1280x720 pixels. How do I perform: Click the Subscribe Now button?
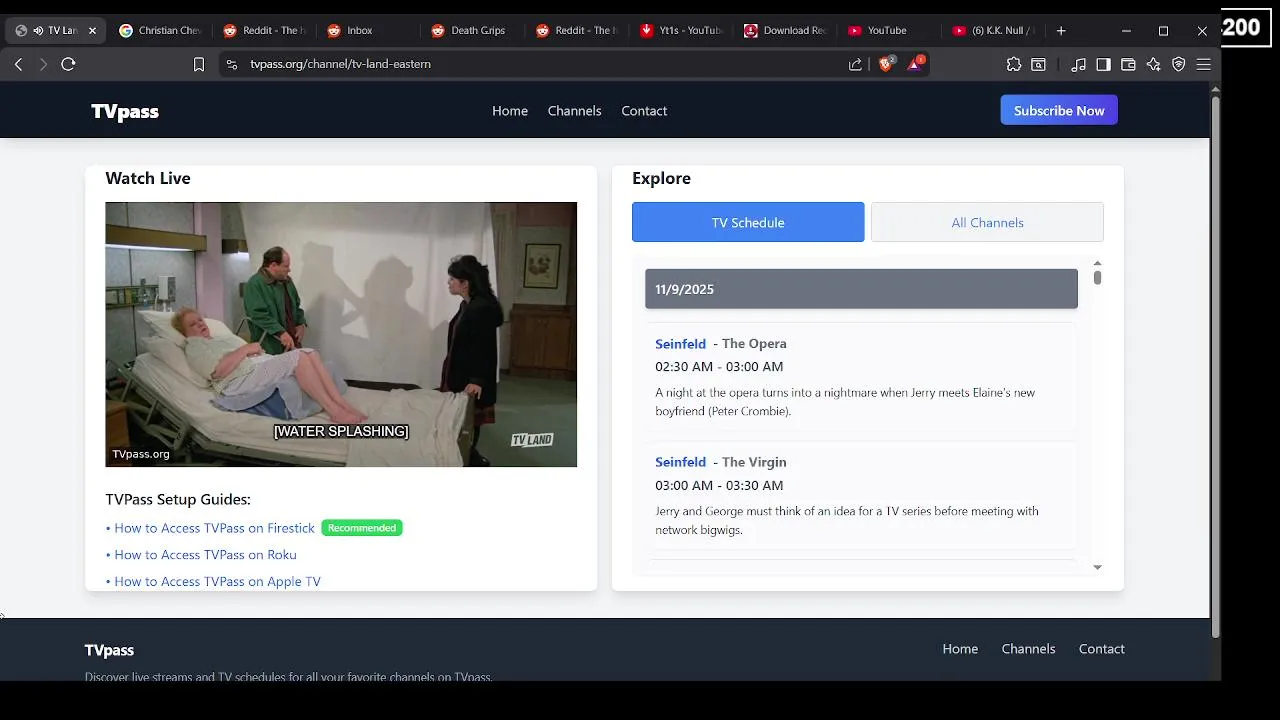(x=1059, y=110)
